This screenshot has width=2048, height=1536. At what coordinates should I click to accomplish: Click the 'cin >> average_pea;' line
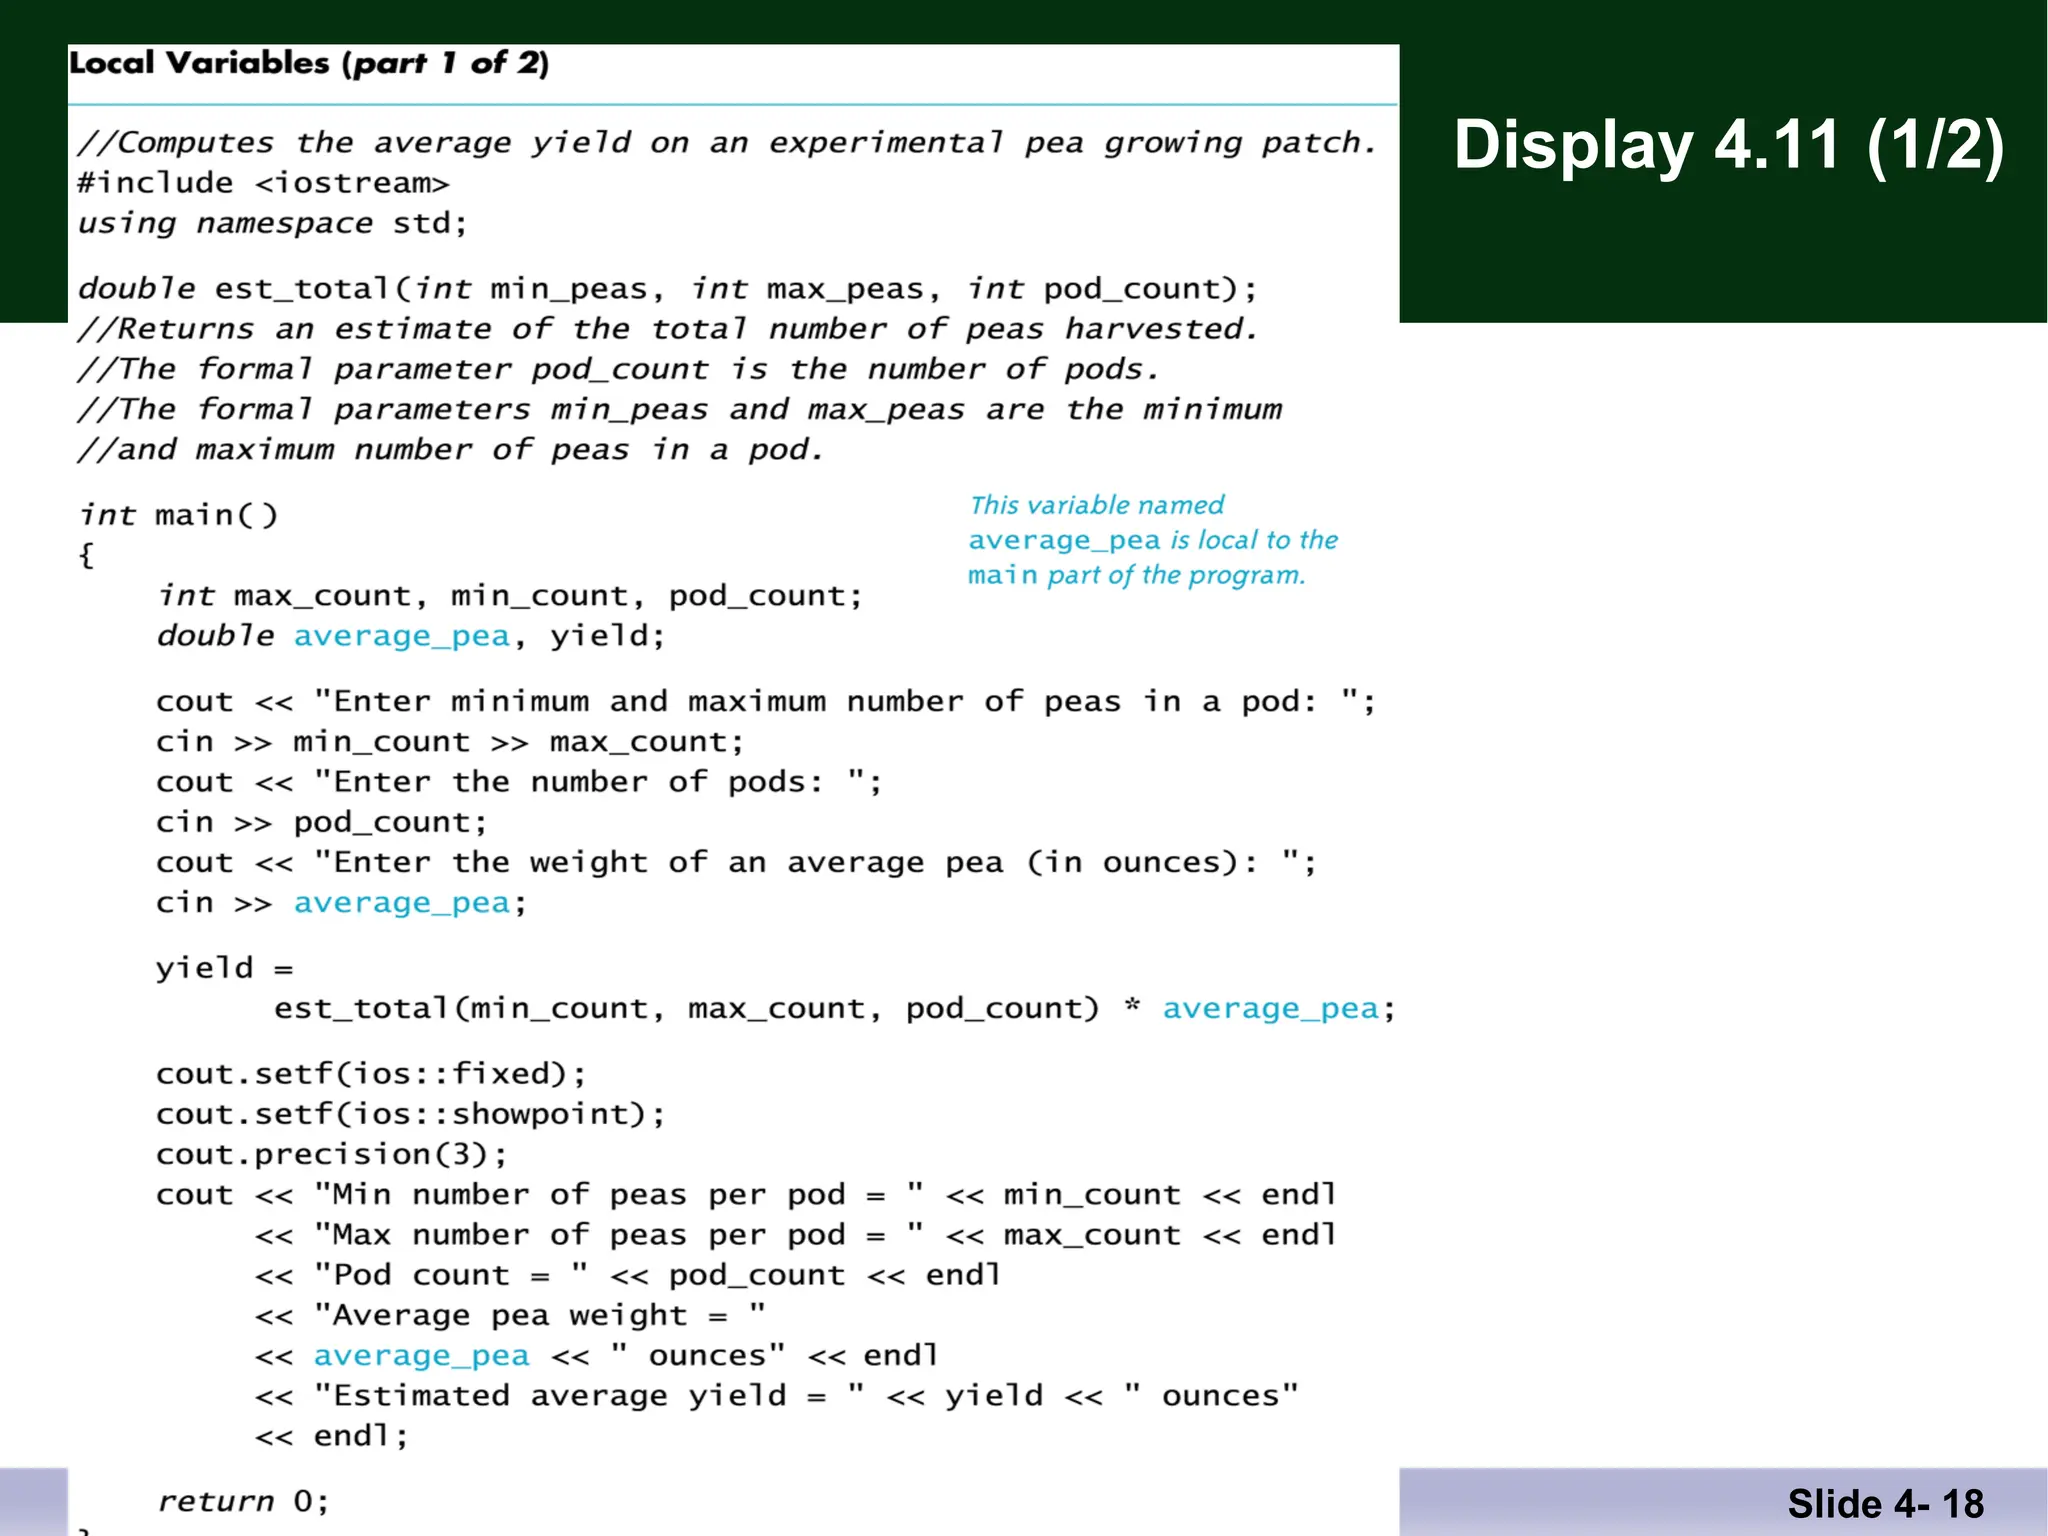[x=341, y=904]
